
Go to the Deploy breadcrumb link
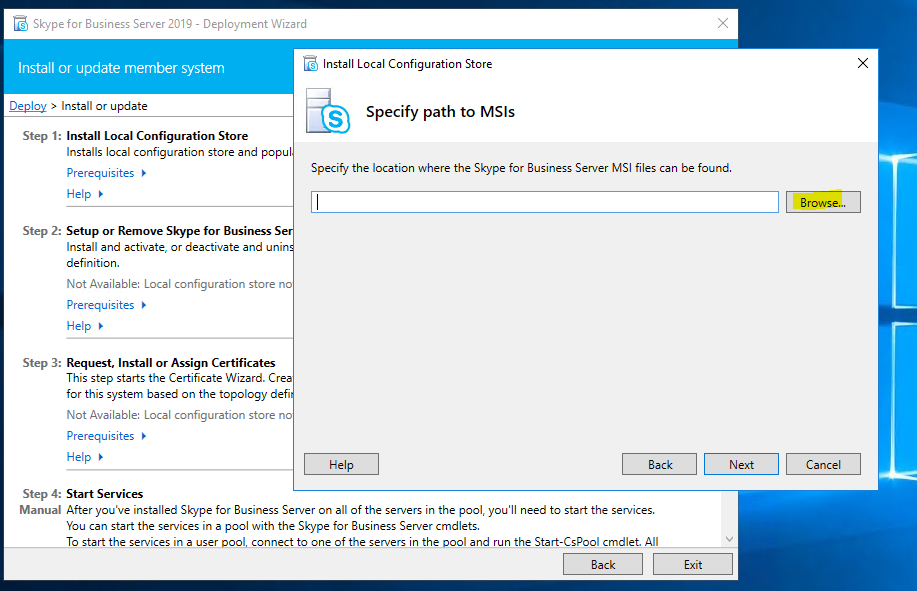(x=28, y=106)
